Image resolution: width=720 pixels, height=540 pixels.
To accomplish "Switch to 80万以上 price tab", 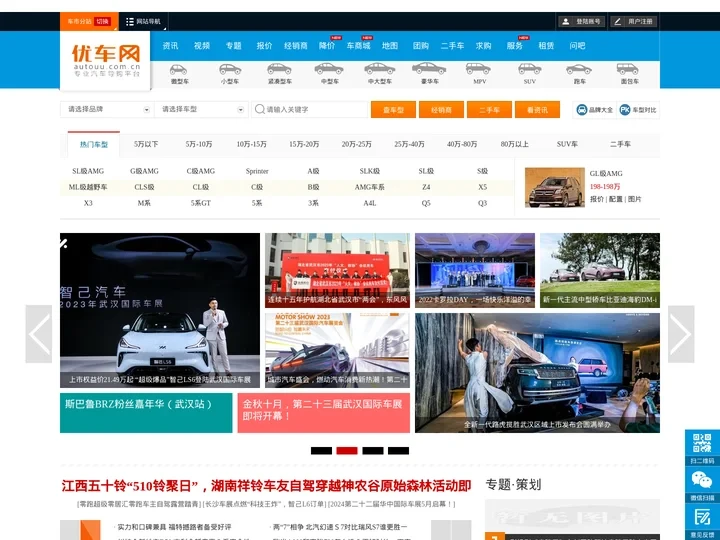I will [514, 144].
